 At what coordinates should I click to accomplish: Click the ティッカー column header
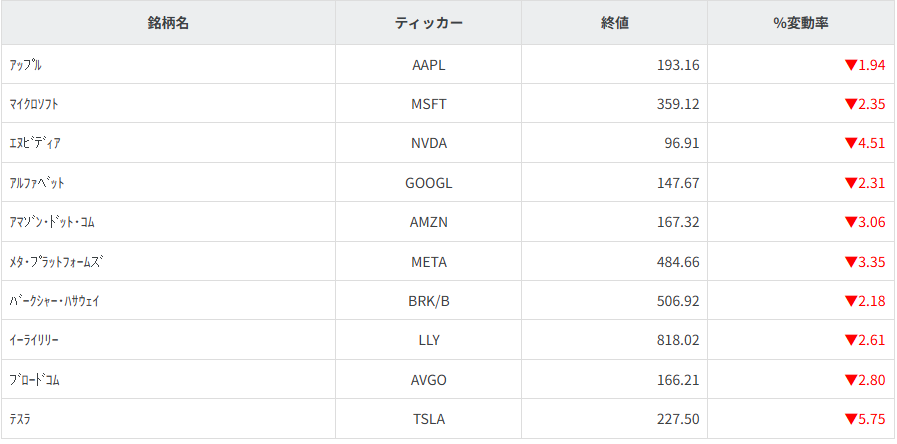tap(428, 23)
